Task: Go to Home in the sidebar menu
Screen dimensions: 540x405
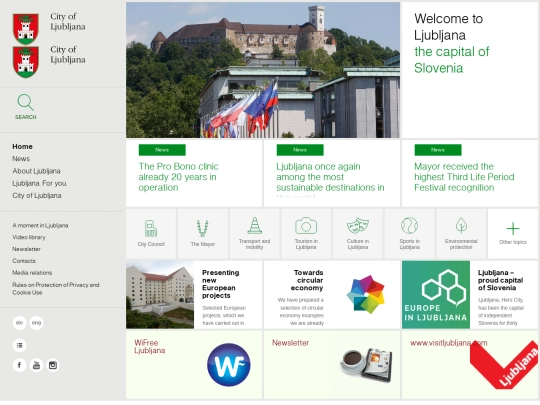Action: pyautogui.click(x=22, y=146)
